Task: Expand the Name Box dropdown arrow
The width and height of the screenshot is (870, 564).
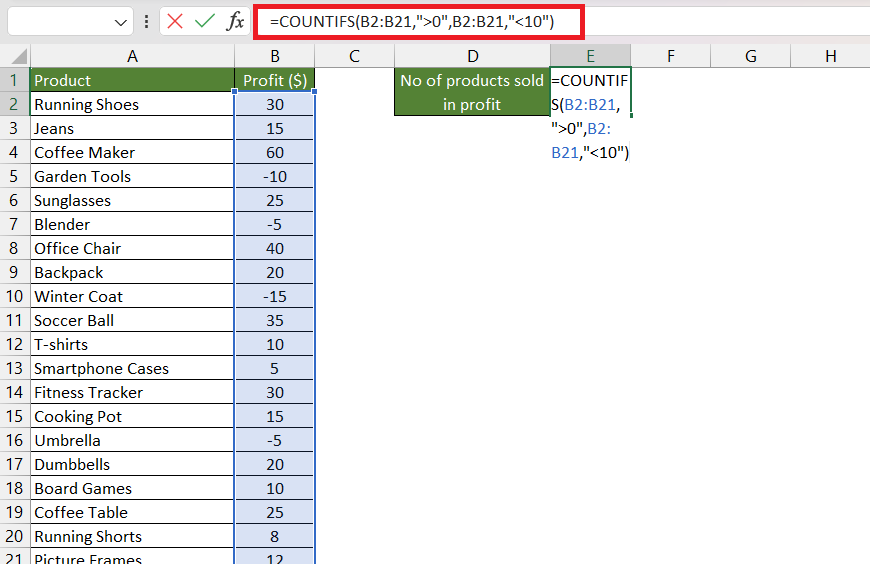Action: 120,23
